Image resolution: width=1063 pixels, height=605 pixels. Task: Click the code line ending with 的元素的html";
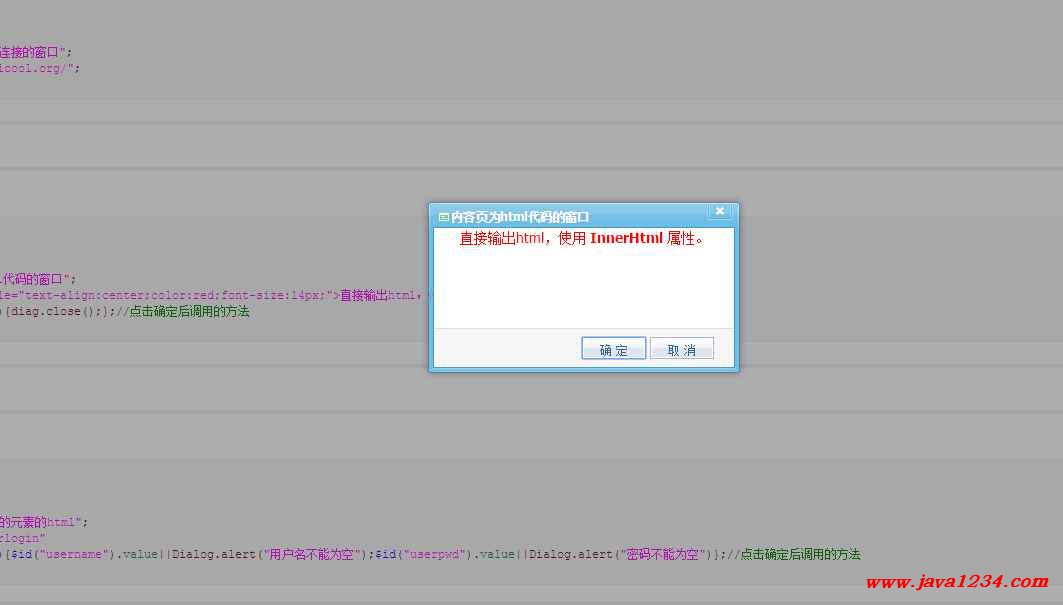[x=44, y=522]
